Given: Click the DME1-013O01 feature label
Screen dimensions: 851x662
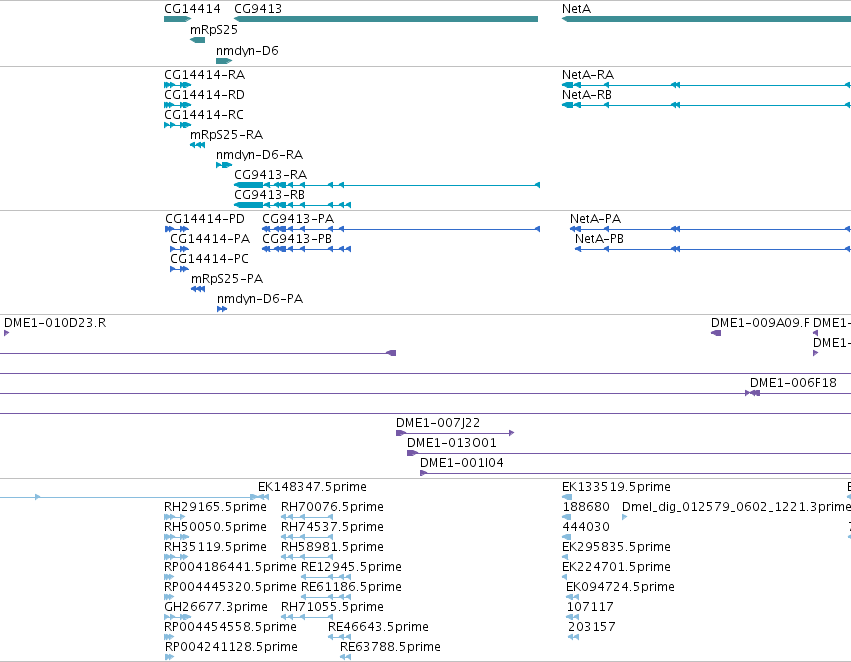Looking at the screenshot, I should [452, 443].
